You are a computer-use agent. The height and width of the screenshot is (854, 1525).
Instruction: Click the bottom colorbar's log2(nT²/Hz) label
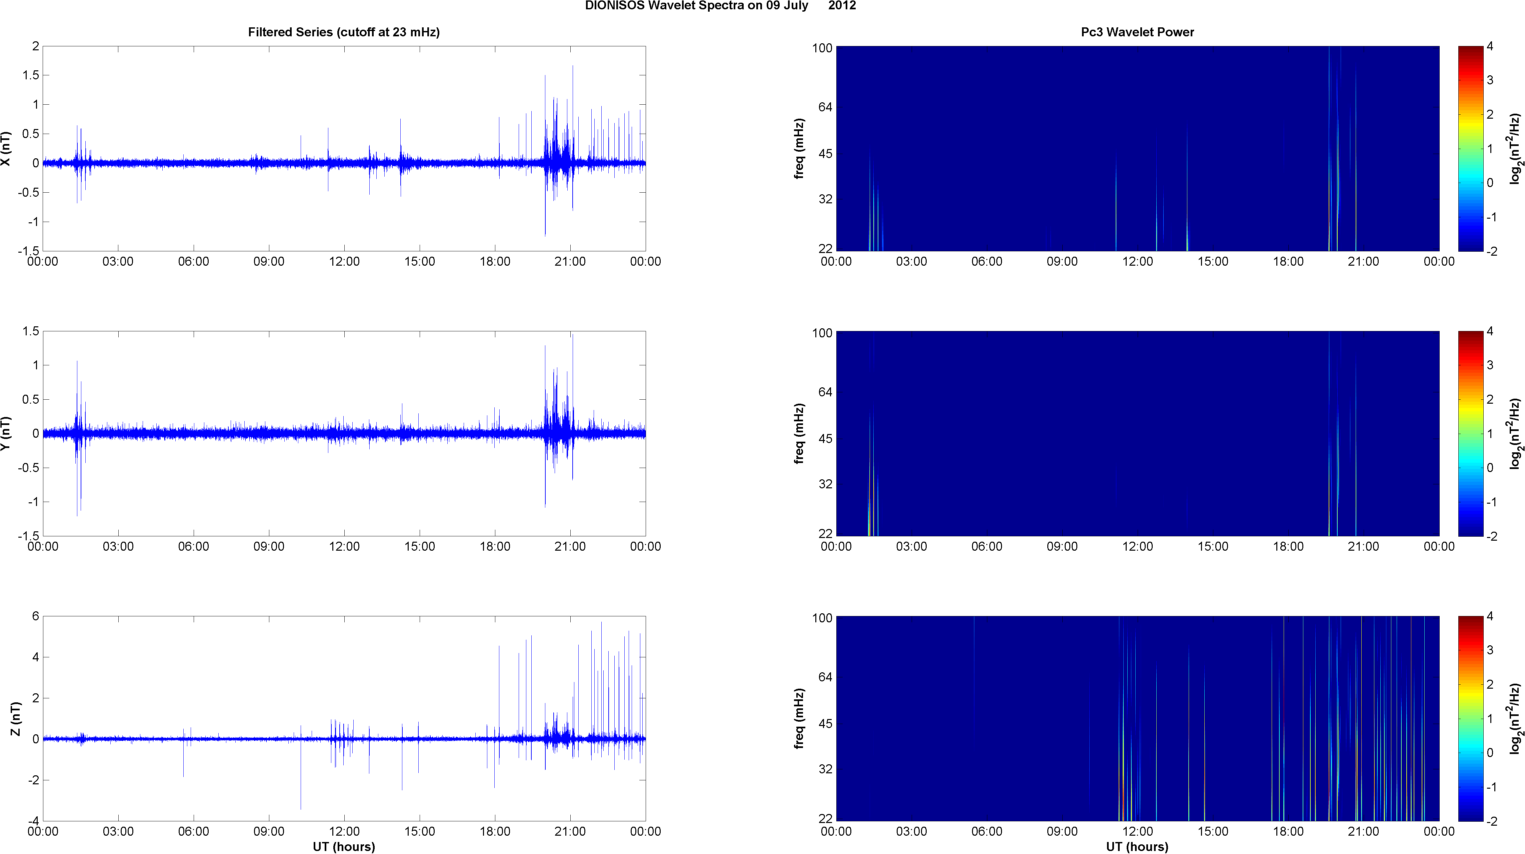click(x=1516, y=719)
